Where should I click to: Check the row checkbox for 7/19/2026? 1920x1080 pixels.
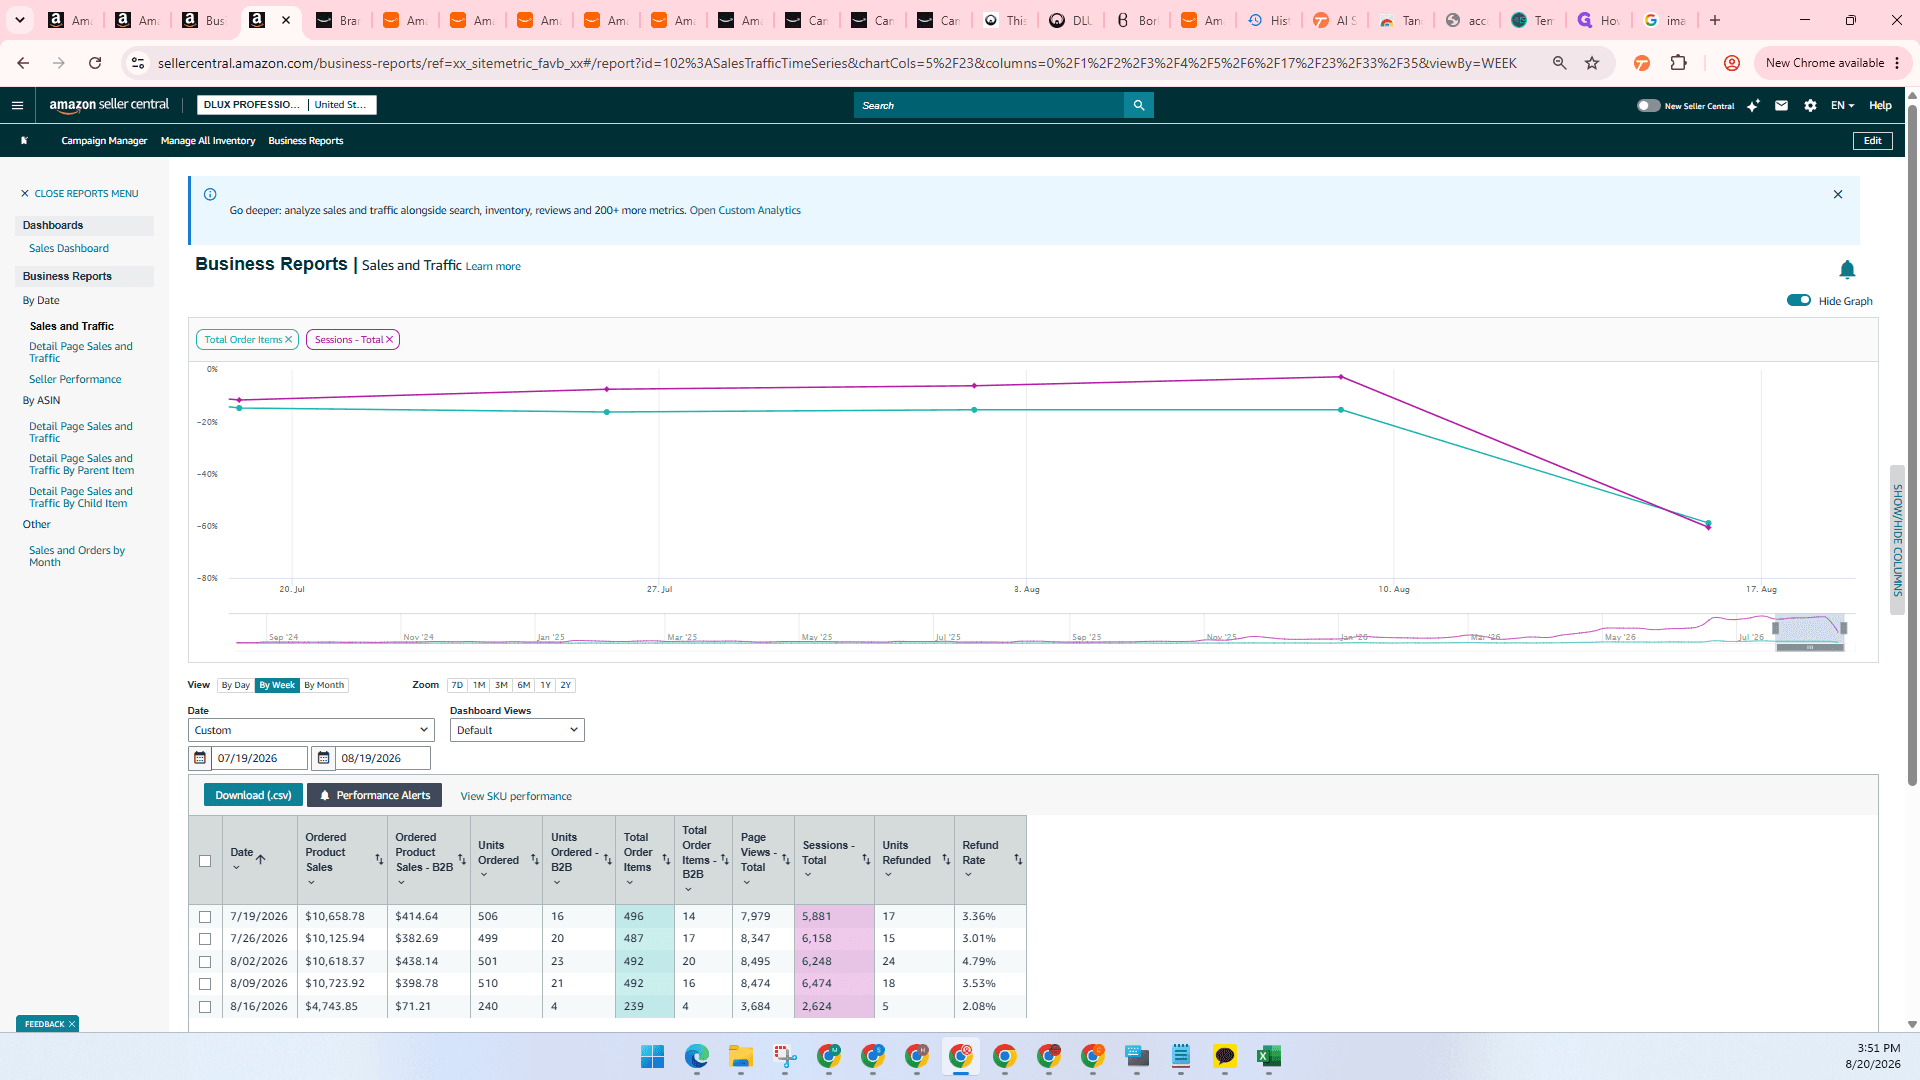tap(205, 917)
